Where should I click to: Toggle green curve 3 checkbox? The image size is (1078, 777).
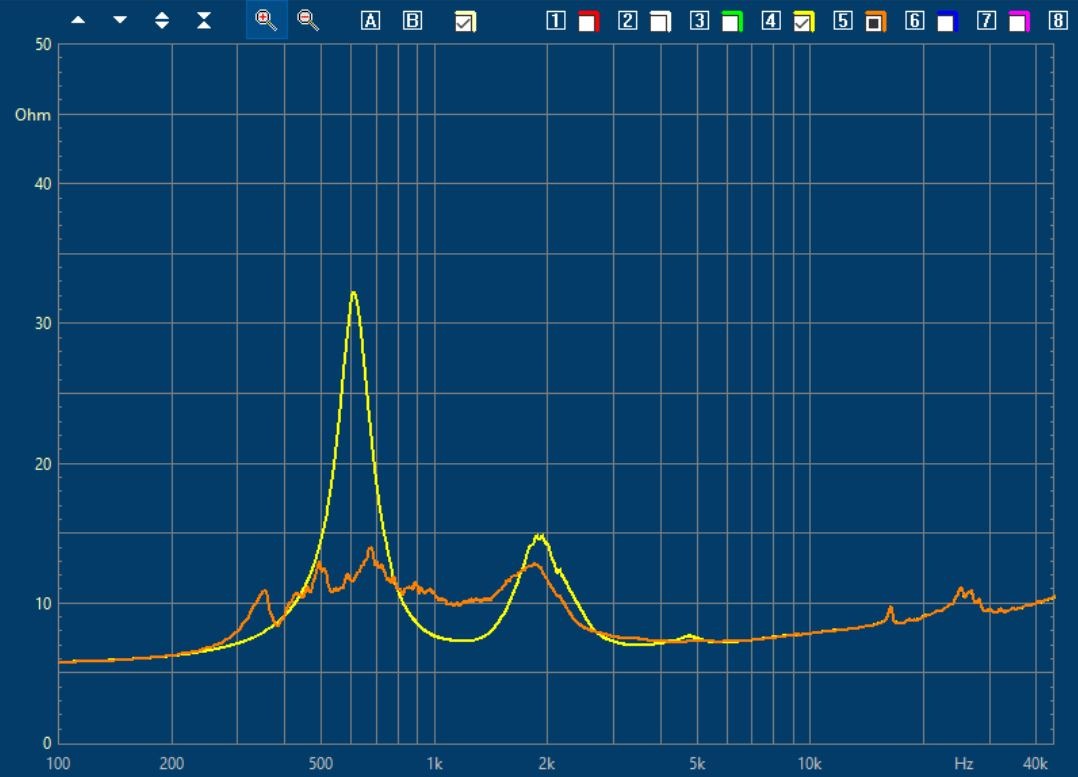click(x=732, y=22)
